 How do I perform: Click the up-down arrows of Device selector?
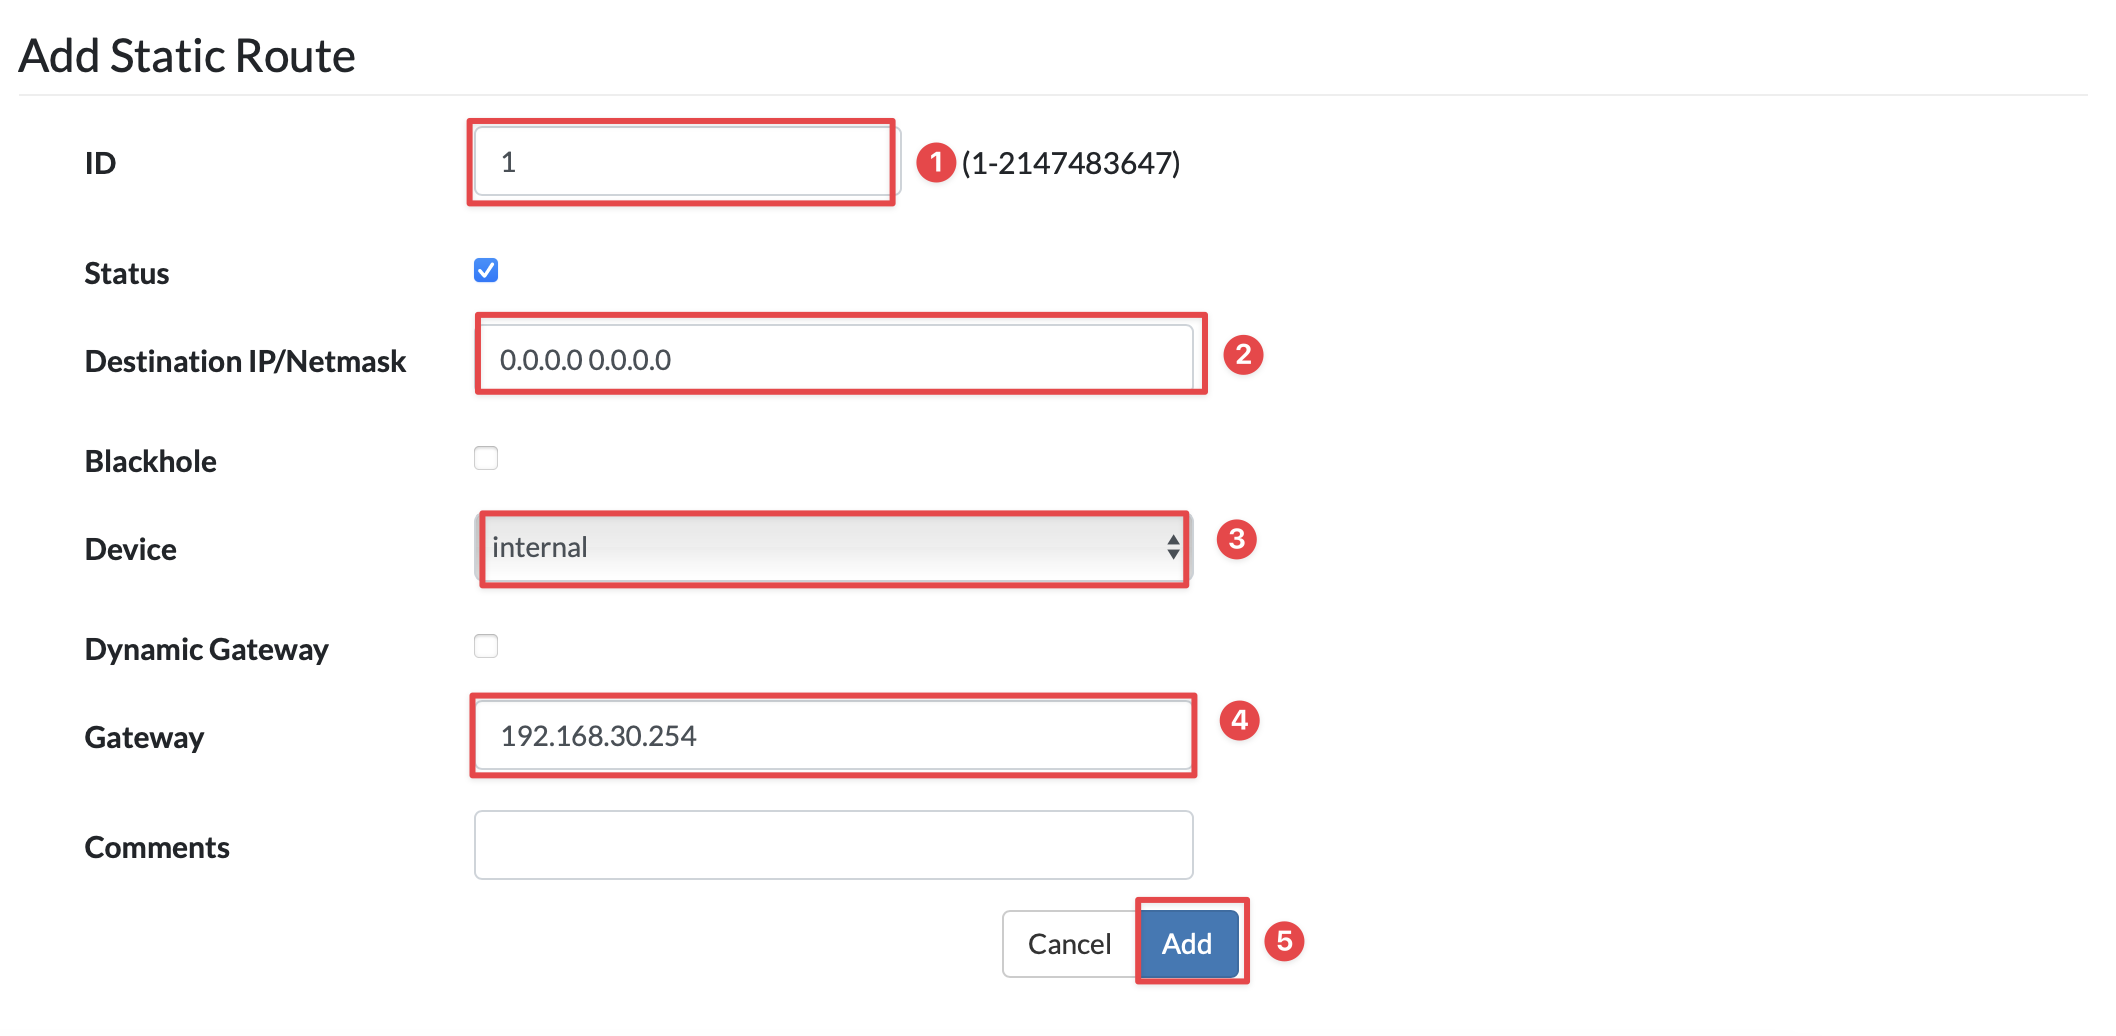click(1173, 547)
